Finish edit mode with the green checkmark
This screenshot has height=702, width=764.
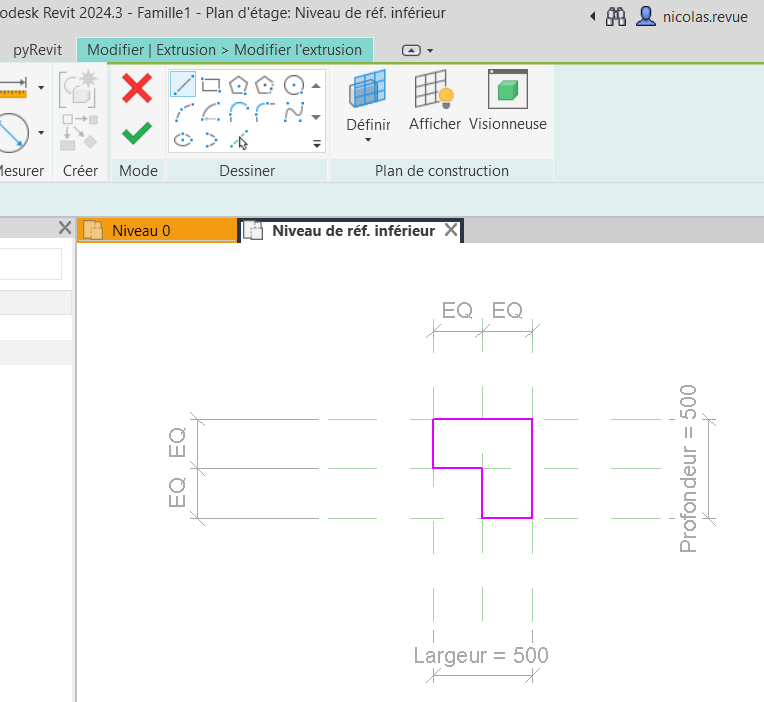[x=137, y=133]
